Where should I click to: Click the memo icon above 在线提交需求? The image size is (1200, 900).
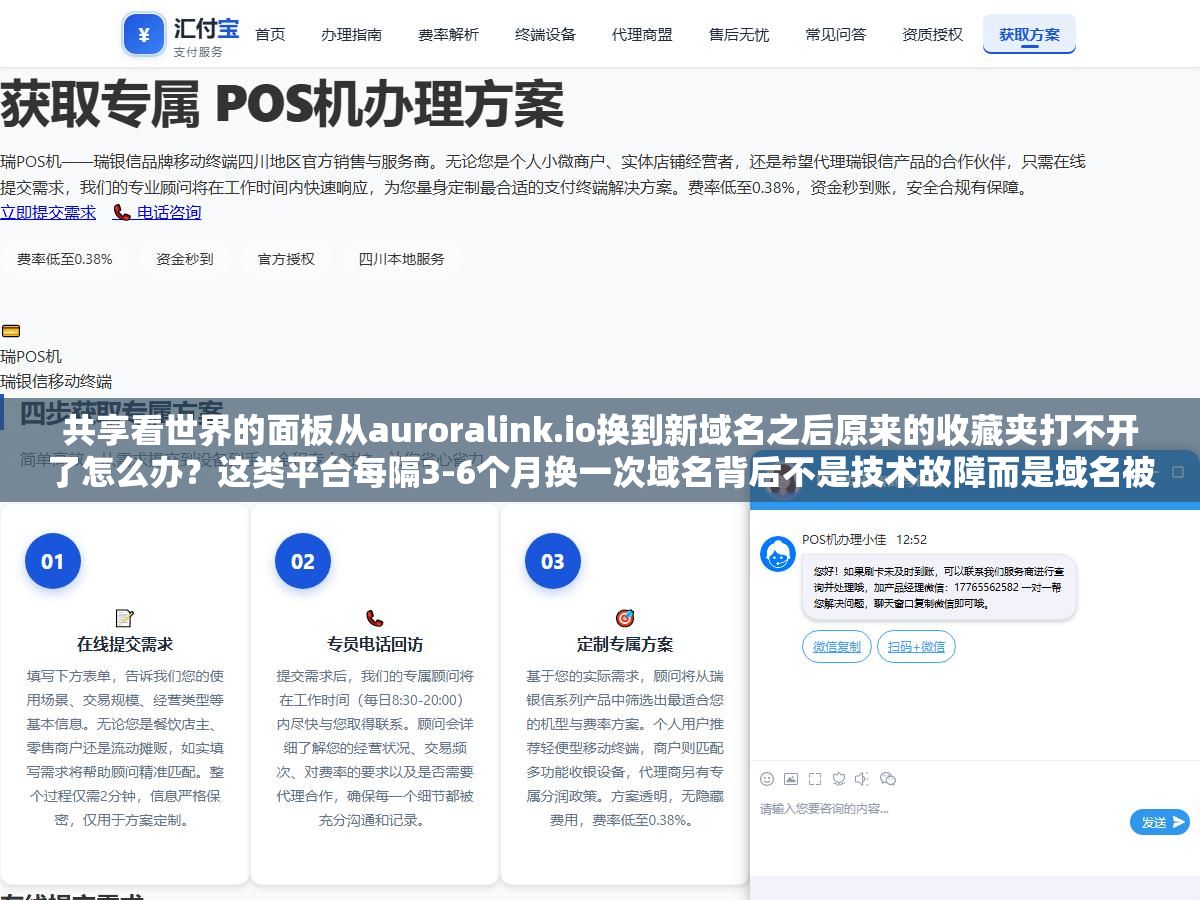[125, 618]
